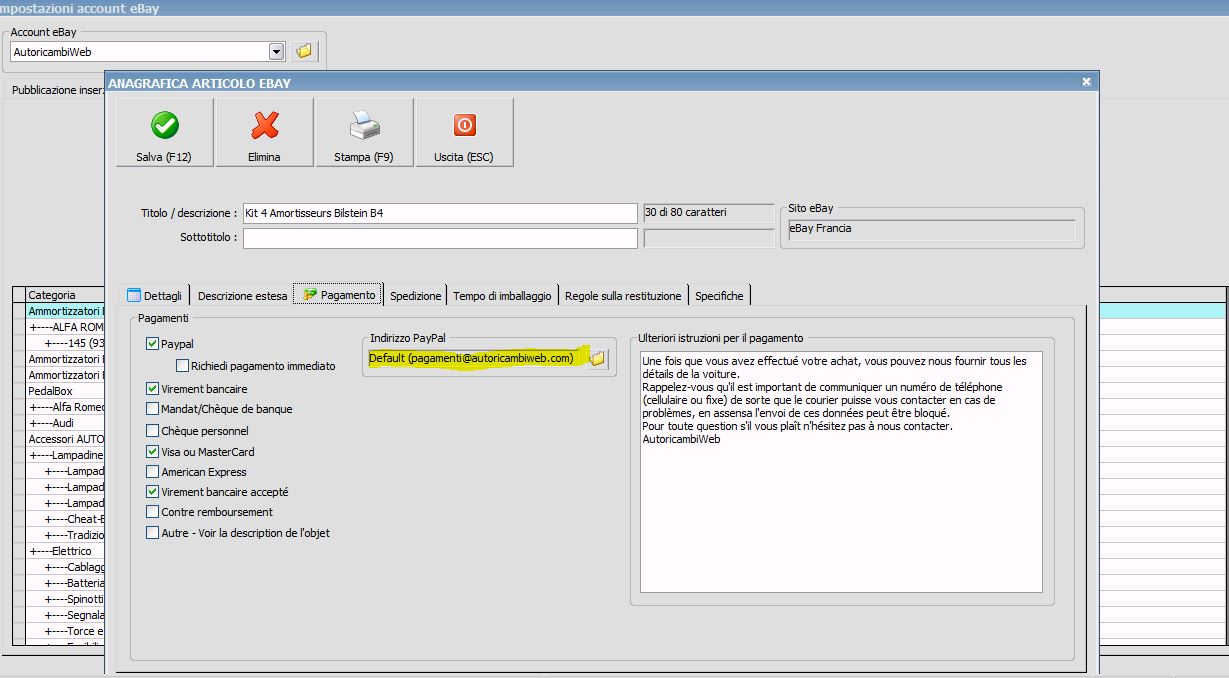Viewport: 1229px width, 678px height.
Task: Enable Chèque personnel checkbox
Action: [x=153, y=431]
